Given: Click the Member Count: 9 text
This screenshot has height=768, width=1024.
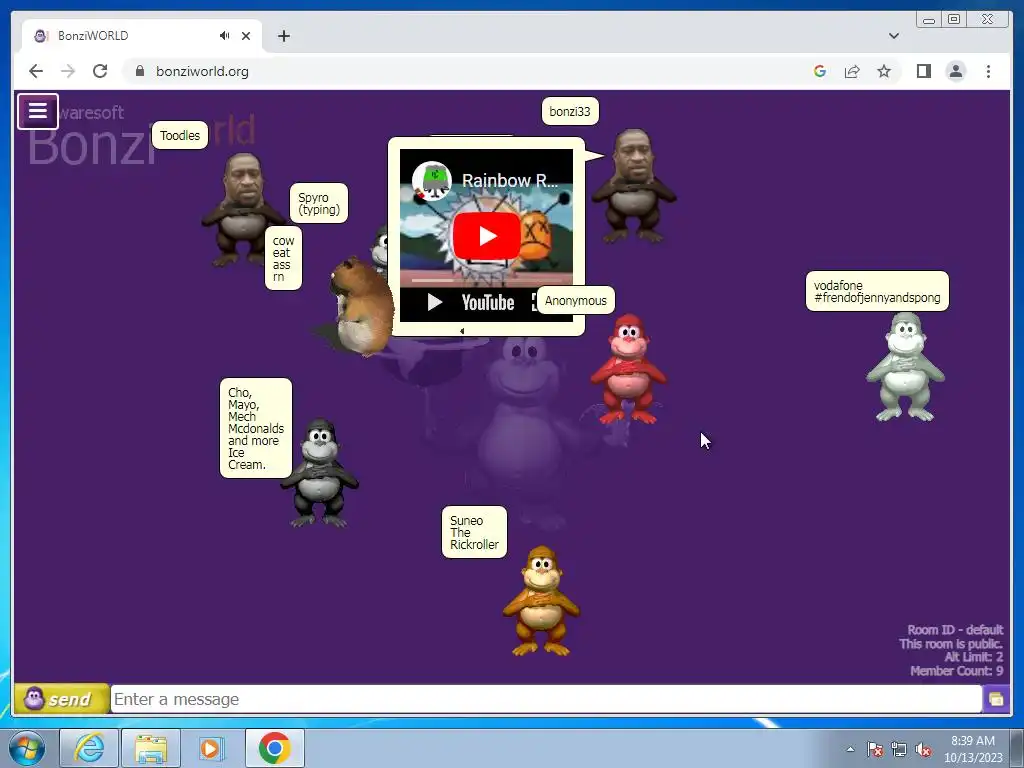Looking at the screenshot, I should click(x=956, y=671).
